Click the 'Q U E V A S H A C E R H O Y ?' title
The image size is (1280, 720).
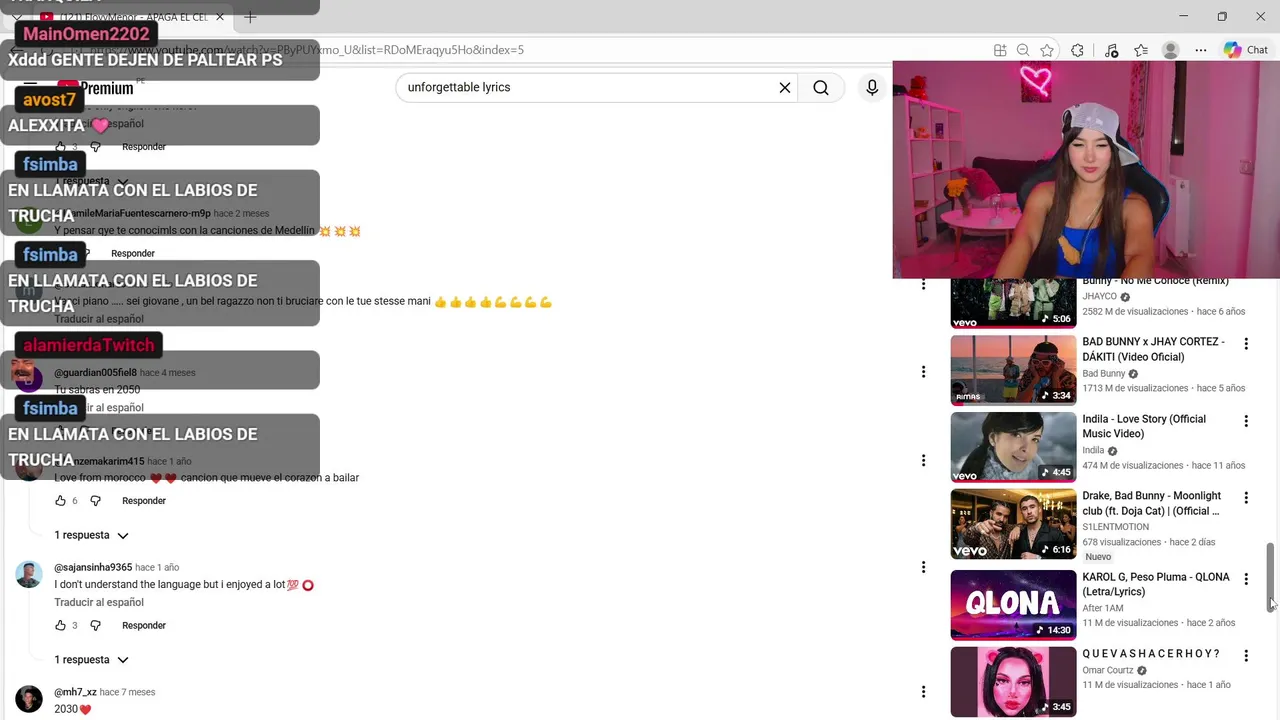pyautogui.click(x=1151, y=654)
